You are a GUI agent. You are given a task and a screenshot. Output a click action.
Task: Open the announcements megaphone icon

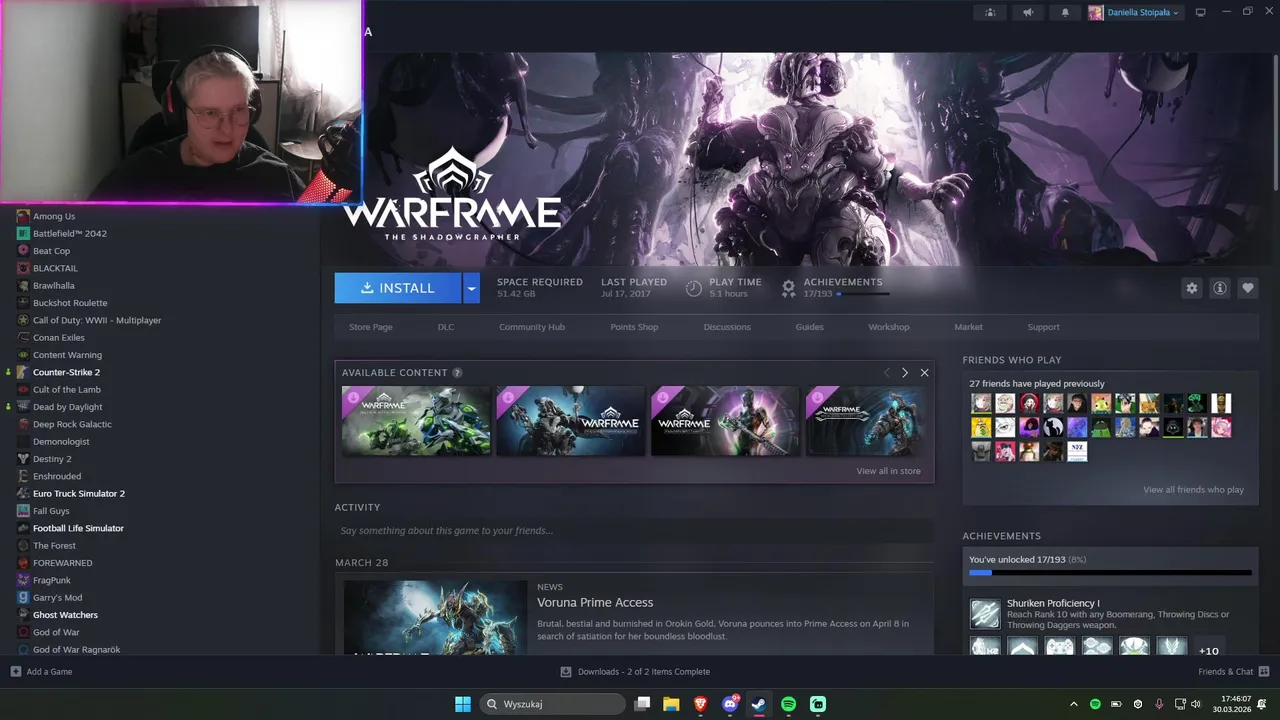coord(1027,12)
